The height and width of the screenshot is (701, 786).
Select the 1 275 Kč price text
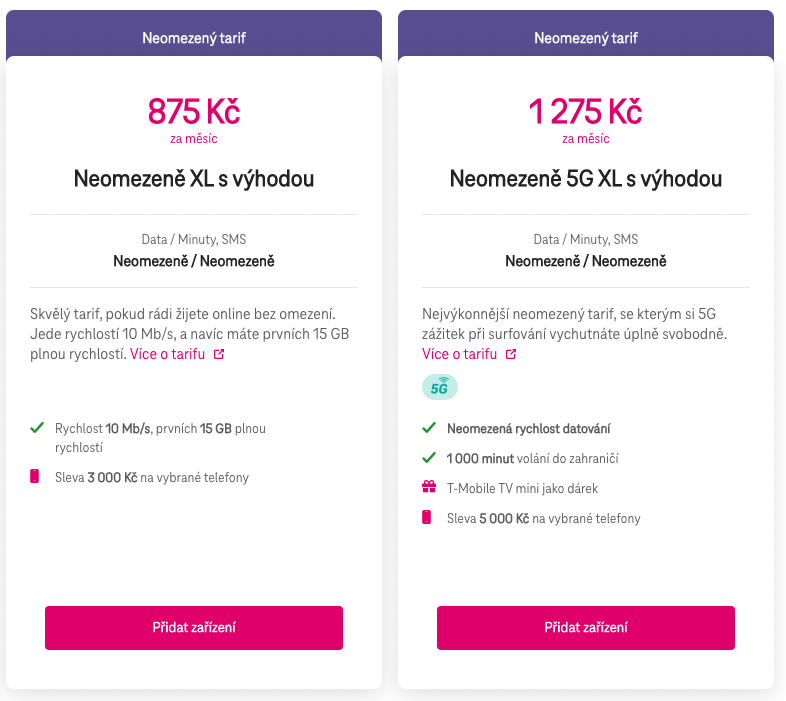(x=586, y=110)
